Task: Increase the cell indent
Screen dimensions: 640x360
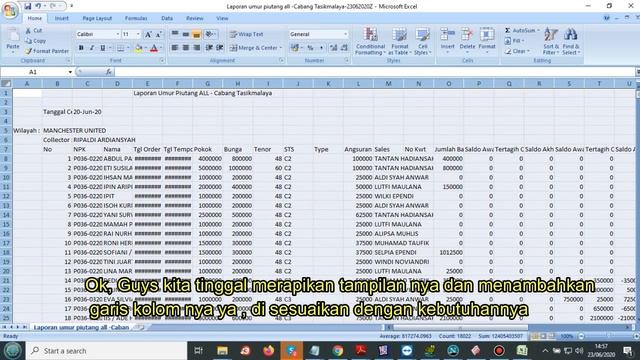Action: [220, 48]
